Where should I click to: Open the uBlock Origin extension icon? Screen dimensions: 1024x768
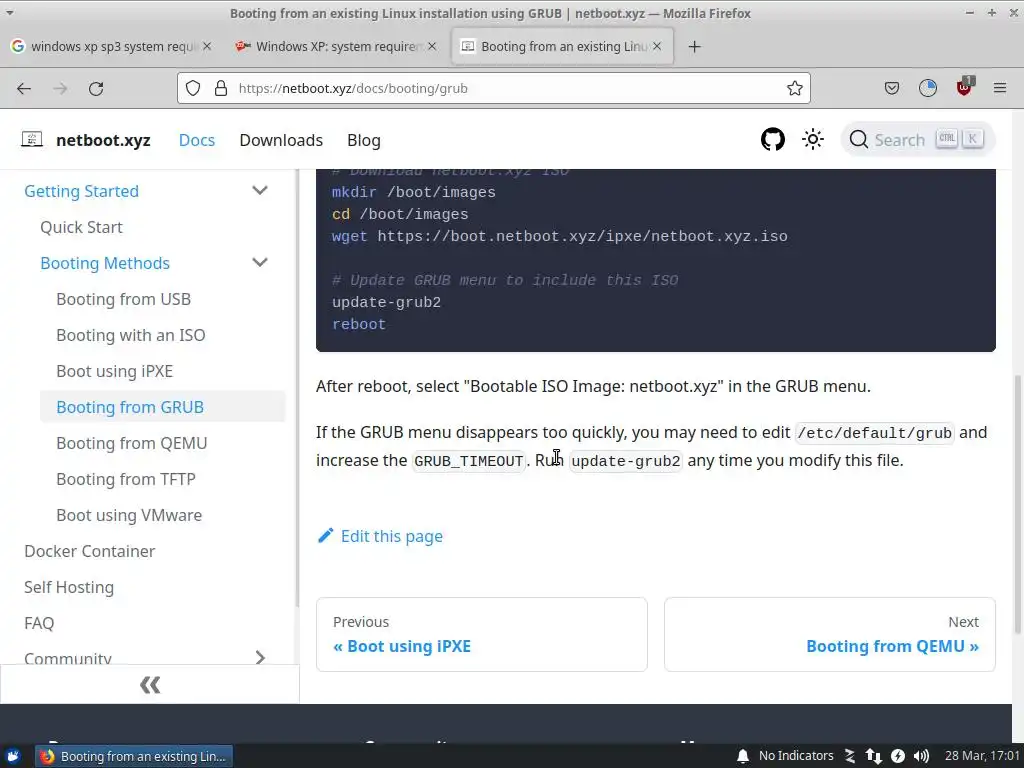click(965, 87)
